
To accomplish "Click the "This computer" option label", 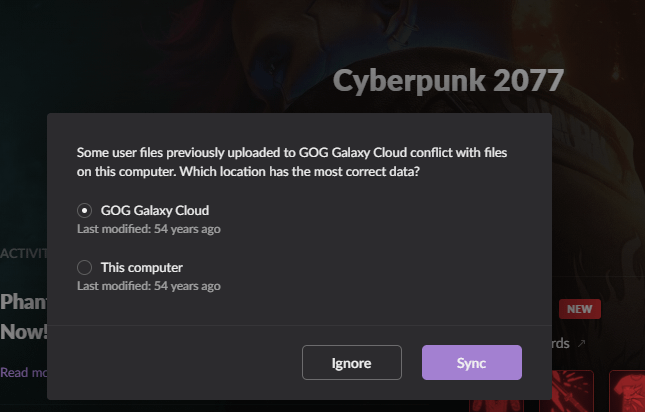I will [142, 268].
